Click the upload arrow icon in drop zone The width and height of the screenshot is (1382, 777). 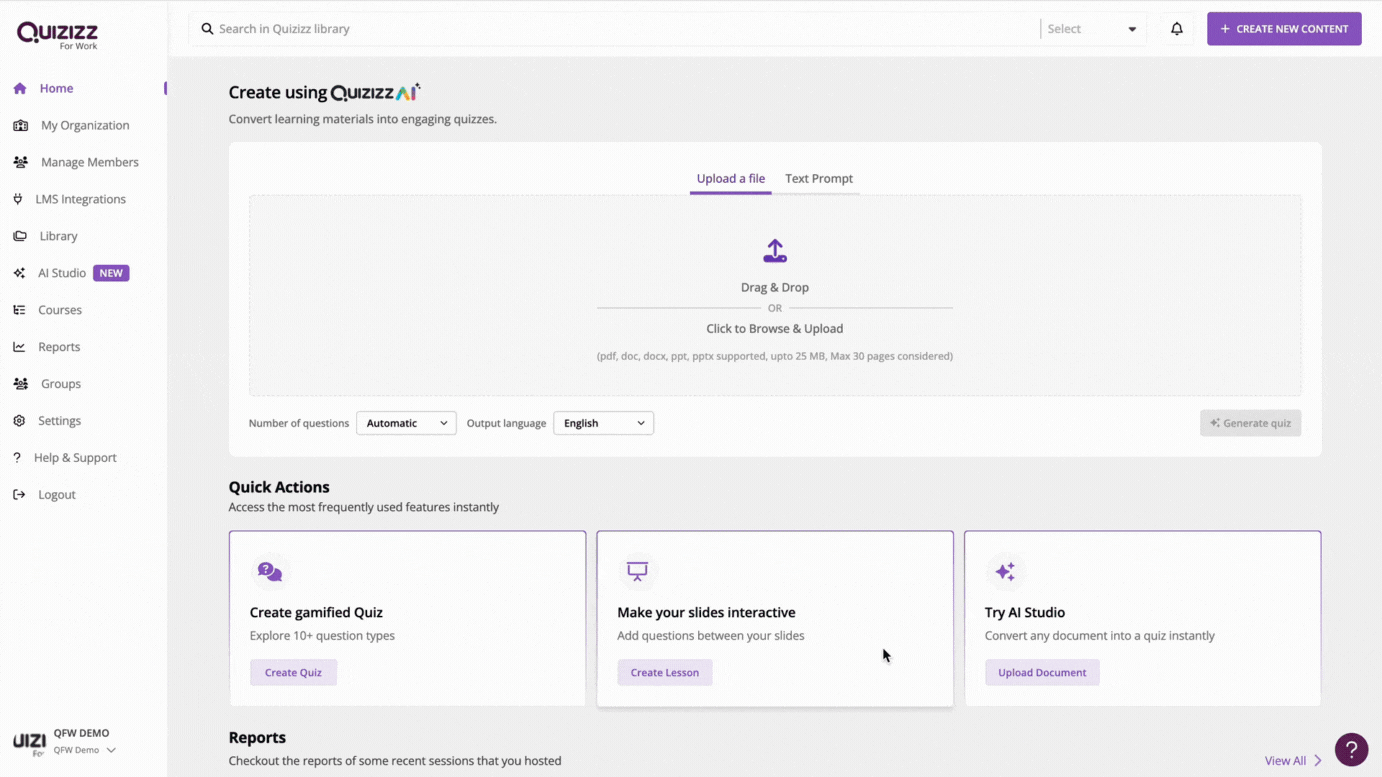[775, 251]
